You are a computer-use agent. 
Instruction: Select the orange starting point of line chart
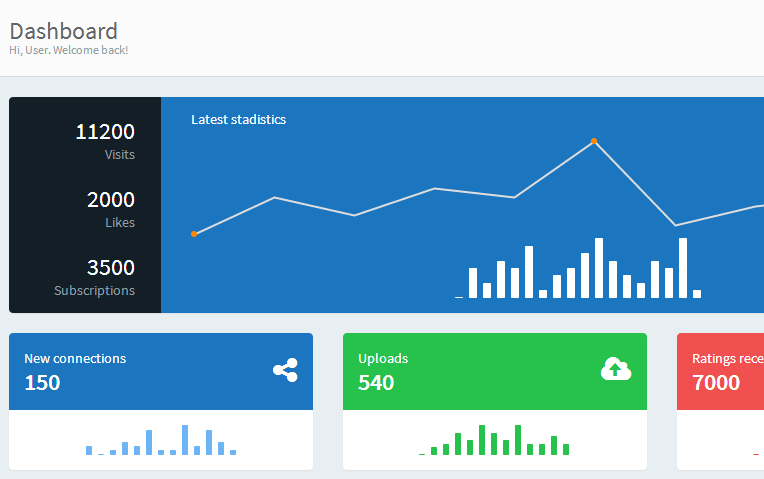(x=194, y=234)
